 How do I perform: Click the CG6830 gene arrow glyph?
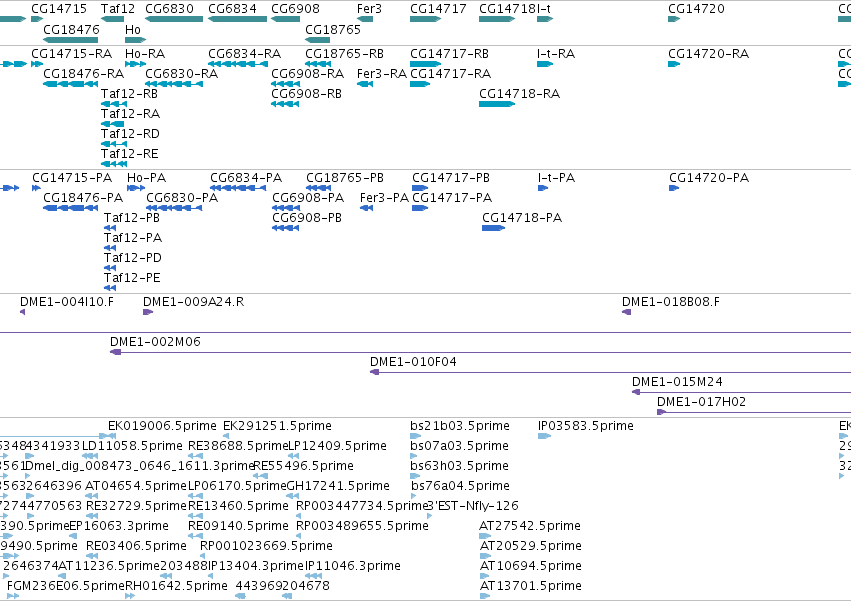point(174,19)
